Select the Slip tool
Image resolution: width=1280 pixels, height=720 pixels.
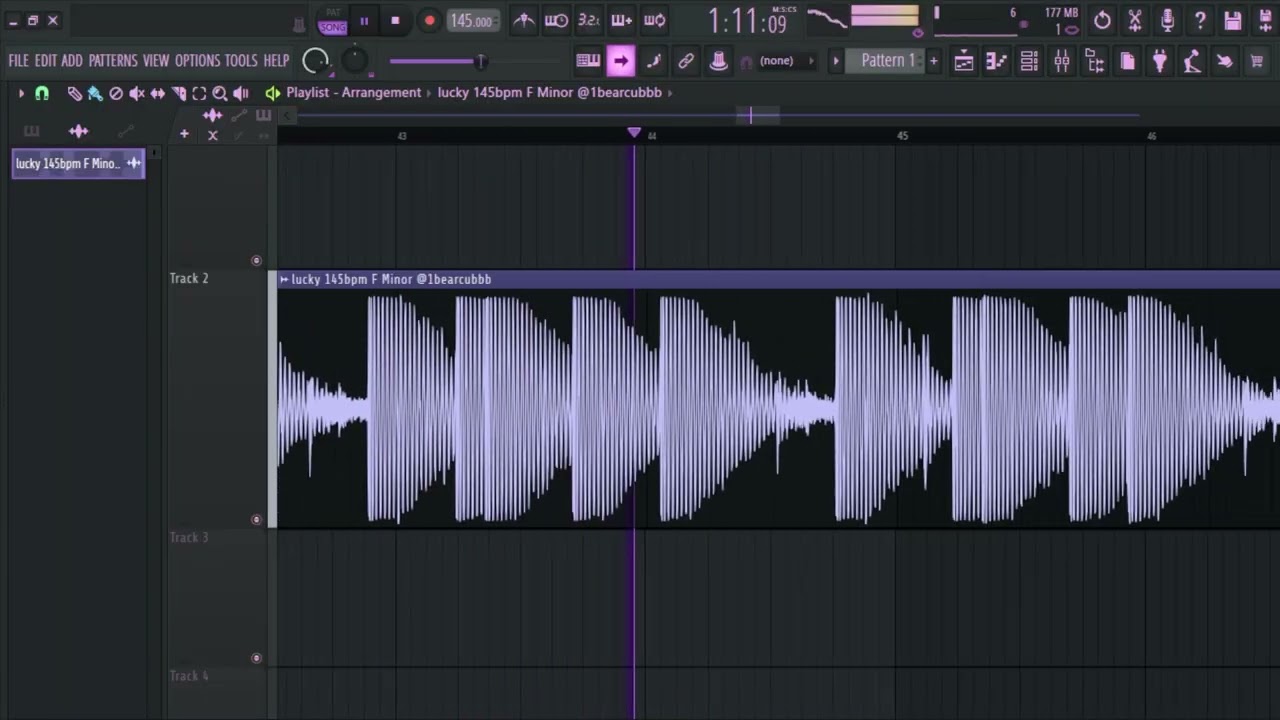coord(158,93)
